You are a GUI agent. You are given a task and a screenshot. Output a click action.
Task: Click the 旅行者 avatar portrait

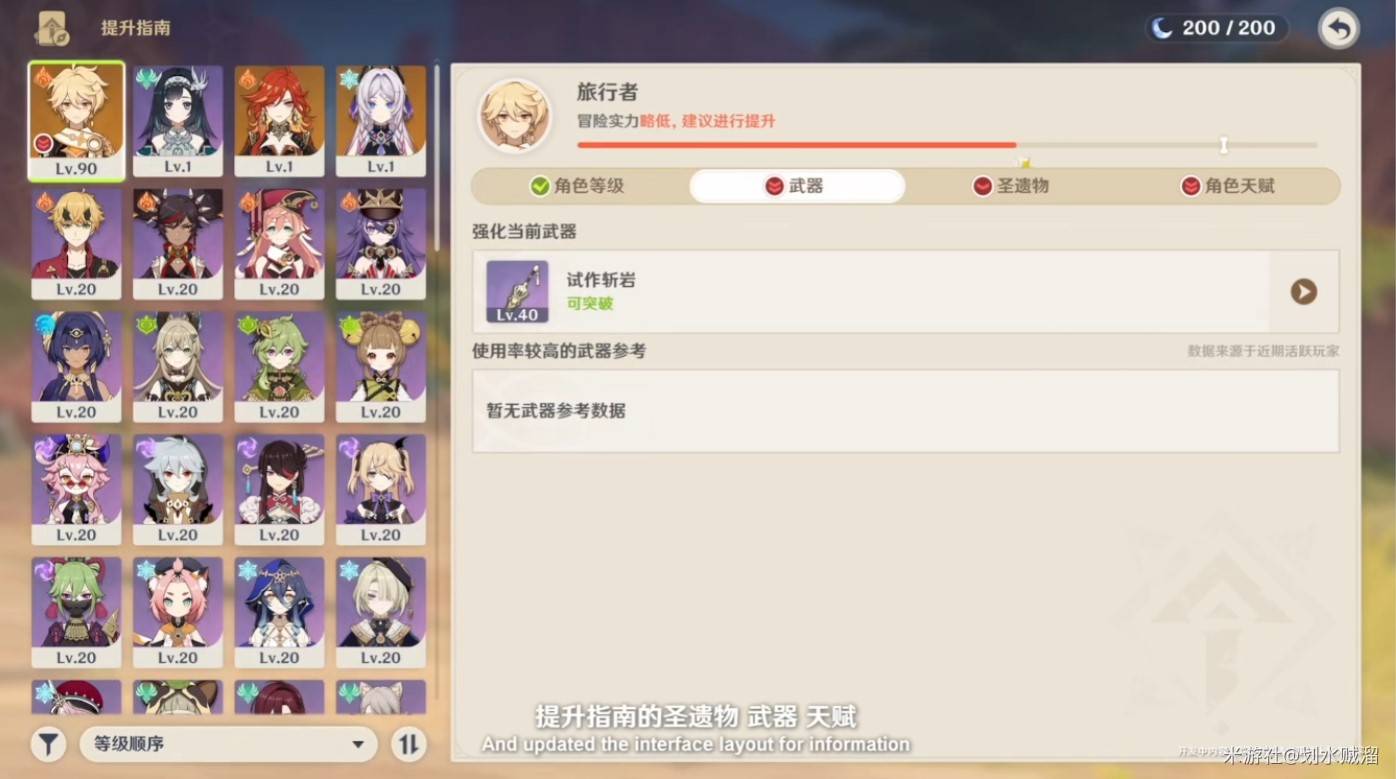[x=514, y=115]
